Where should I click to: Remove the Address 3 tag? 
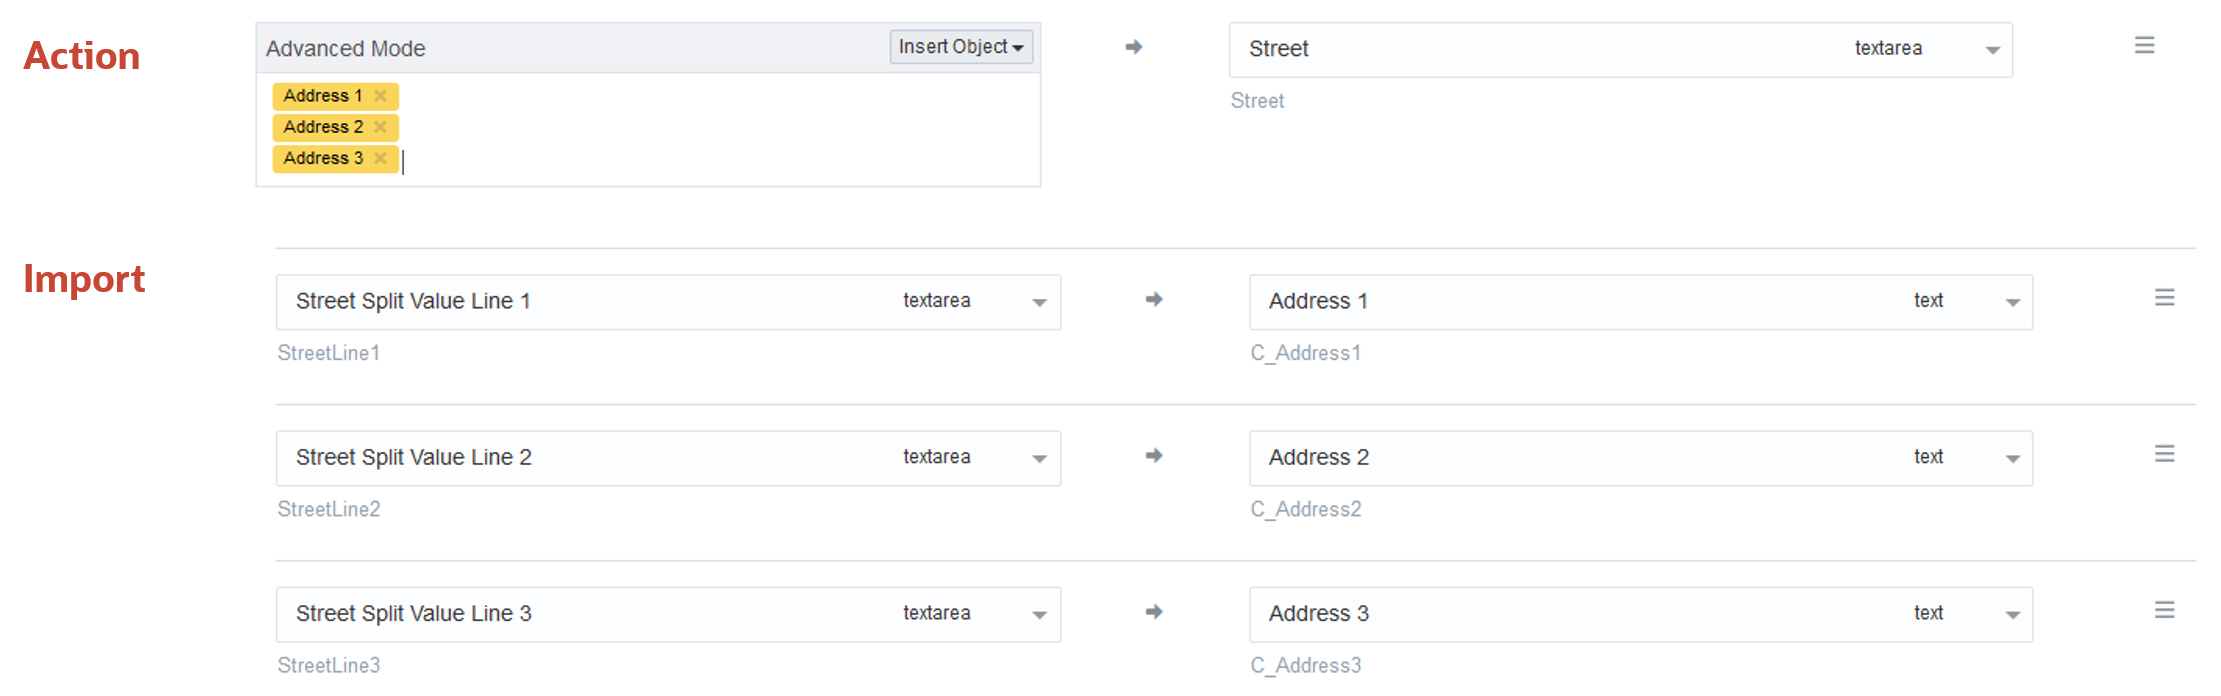click(x=380, y=158)
